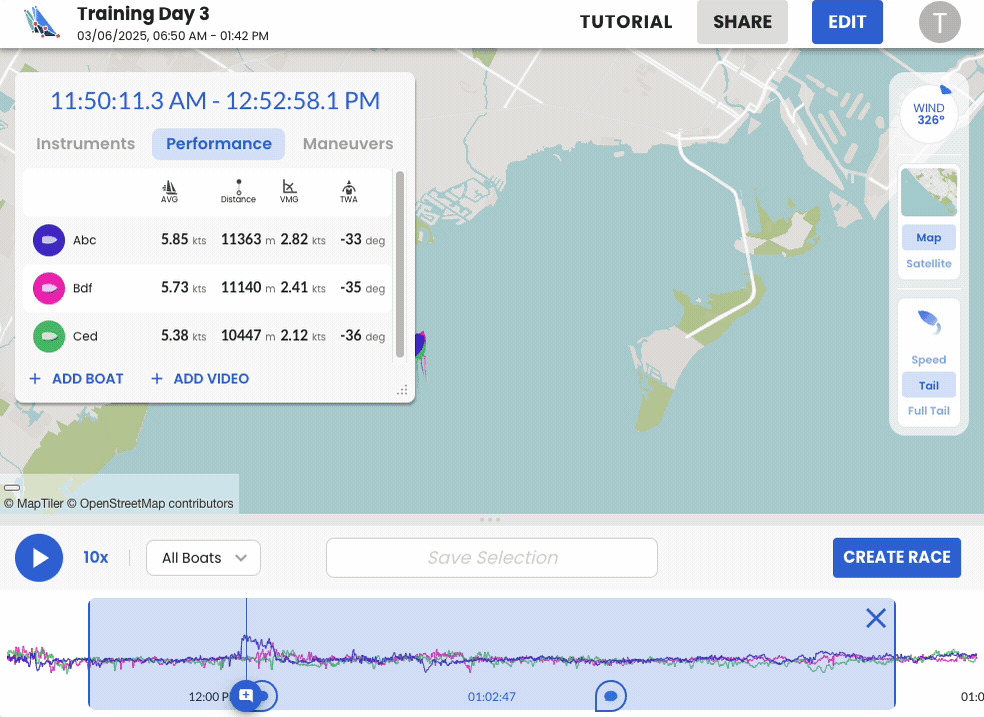Click the green Ced boat icon
This screenshot has height=717, width=984.
tap(48, 337)
